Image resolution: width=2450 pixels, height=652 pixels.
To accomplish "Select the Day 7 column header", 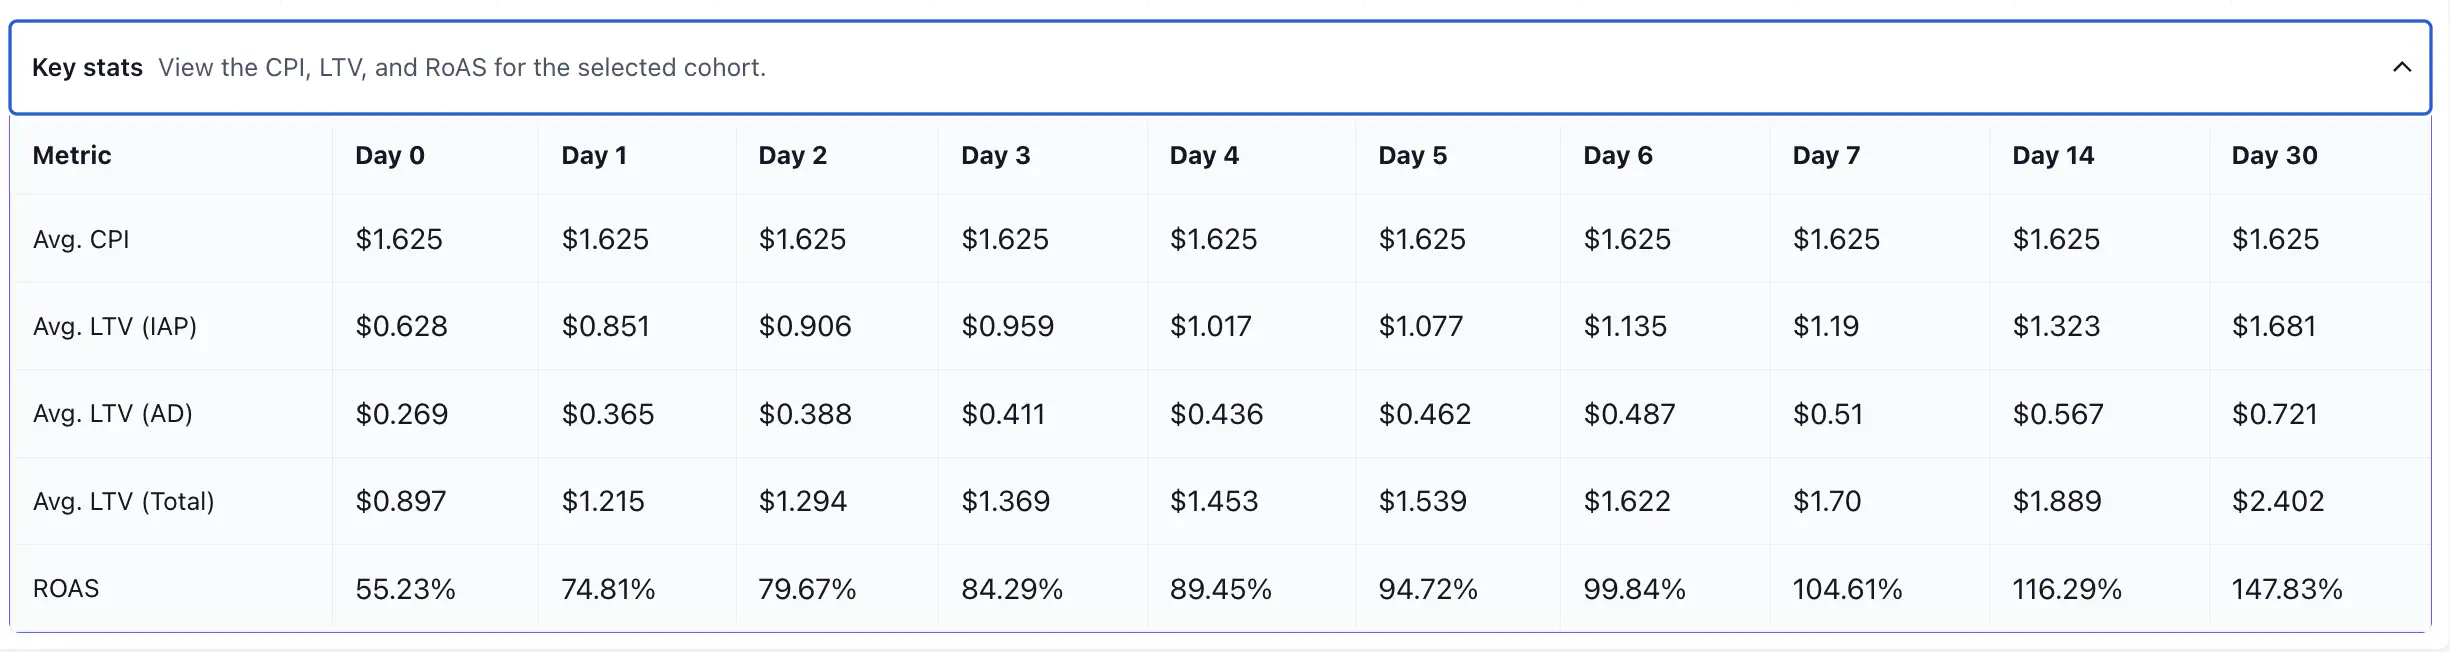I will 1827,155.
